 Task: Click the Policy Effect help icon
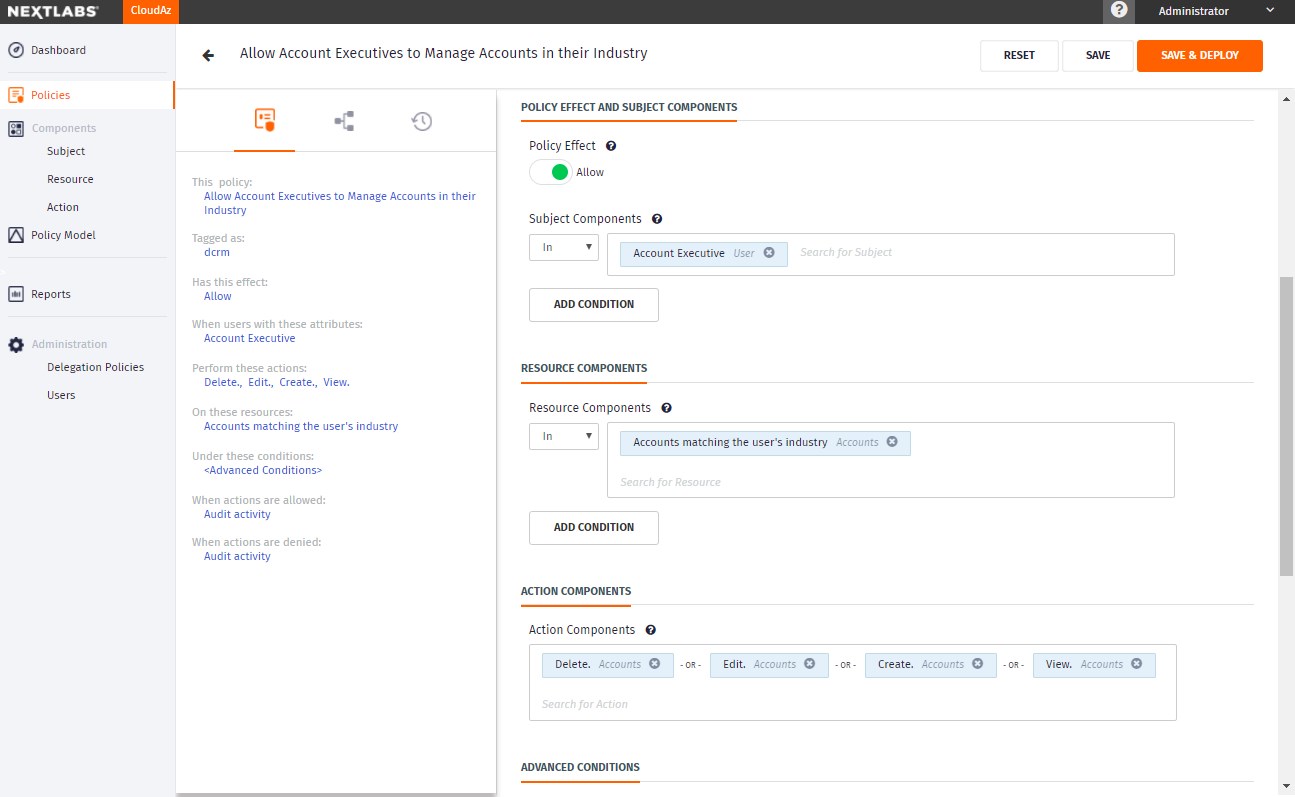pos(611,146)
